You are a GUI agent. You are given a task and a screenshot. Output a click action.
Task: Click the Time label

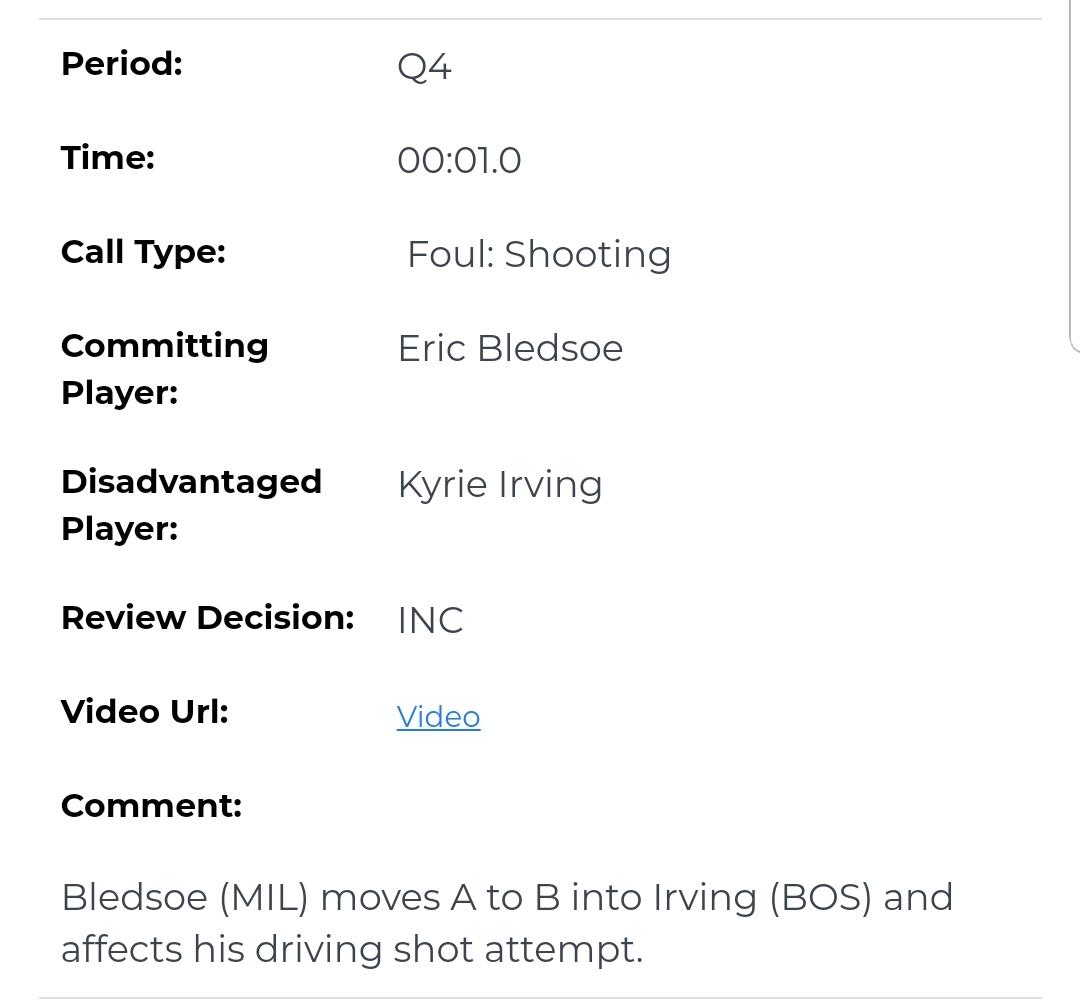pyautogui.click(x=108, y=158)
